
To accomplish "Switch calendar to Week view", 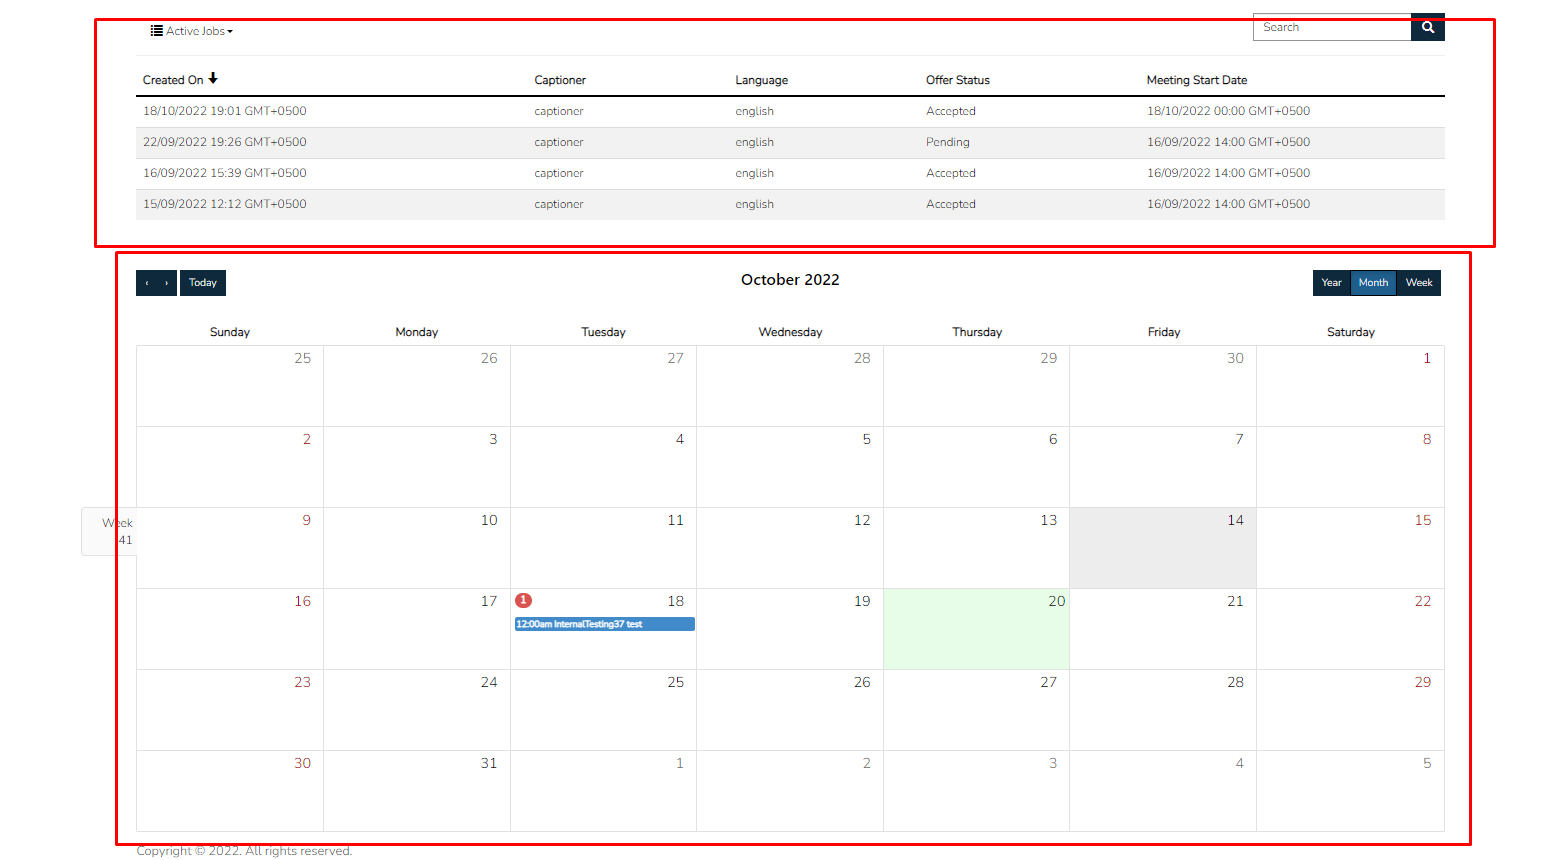I will pyautogui.click(x=1419, y=283).
